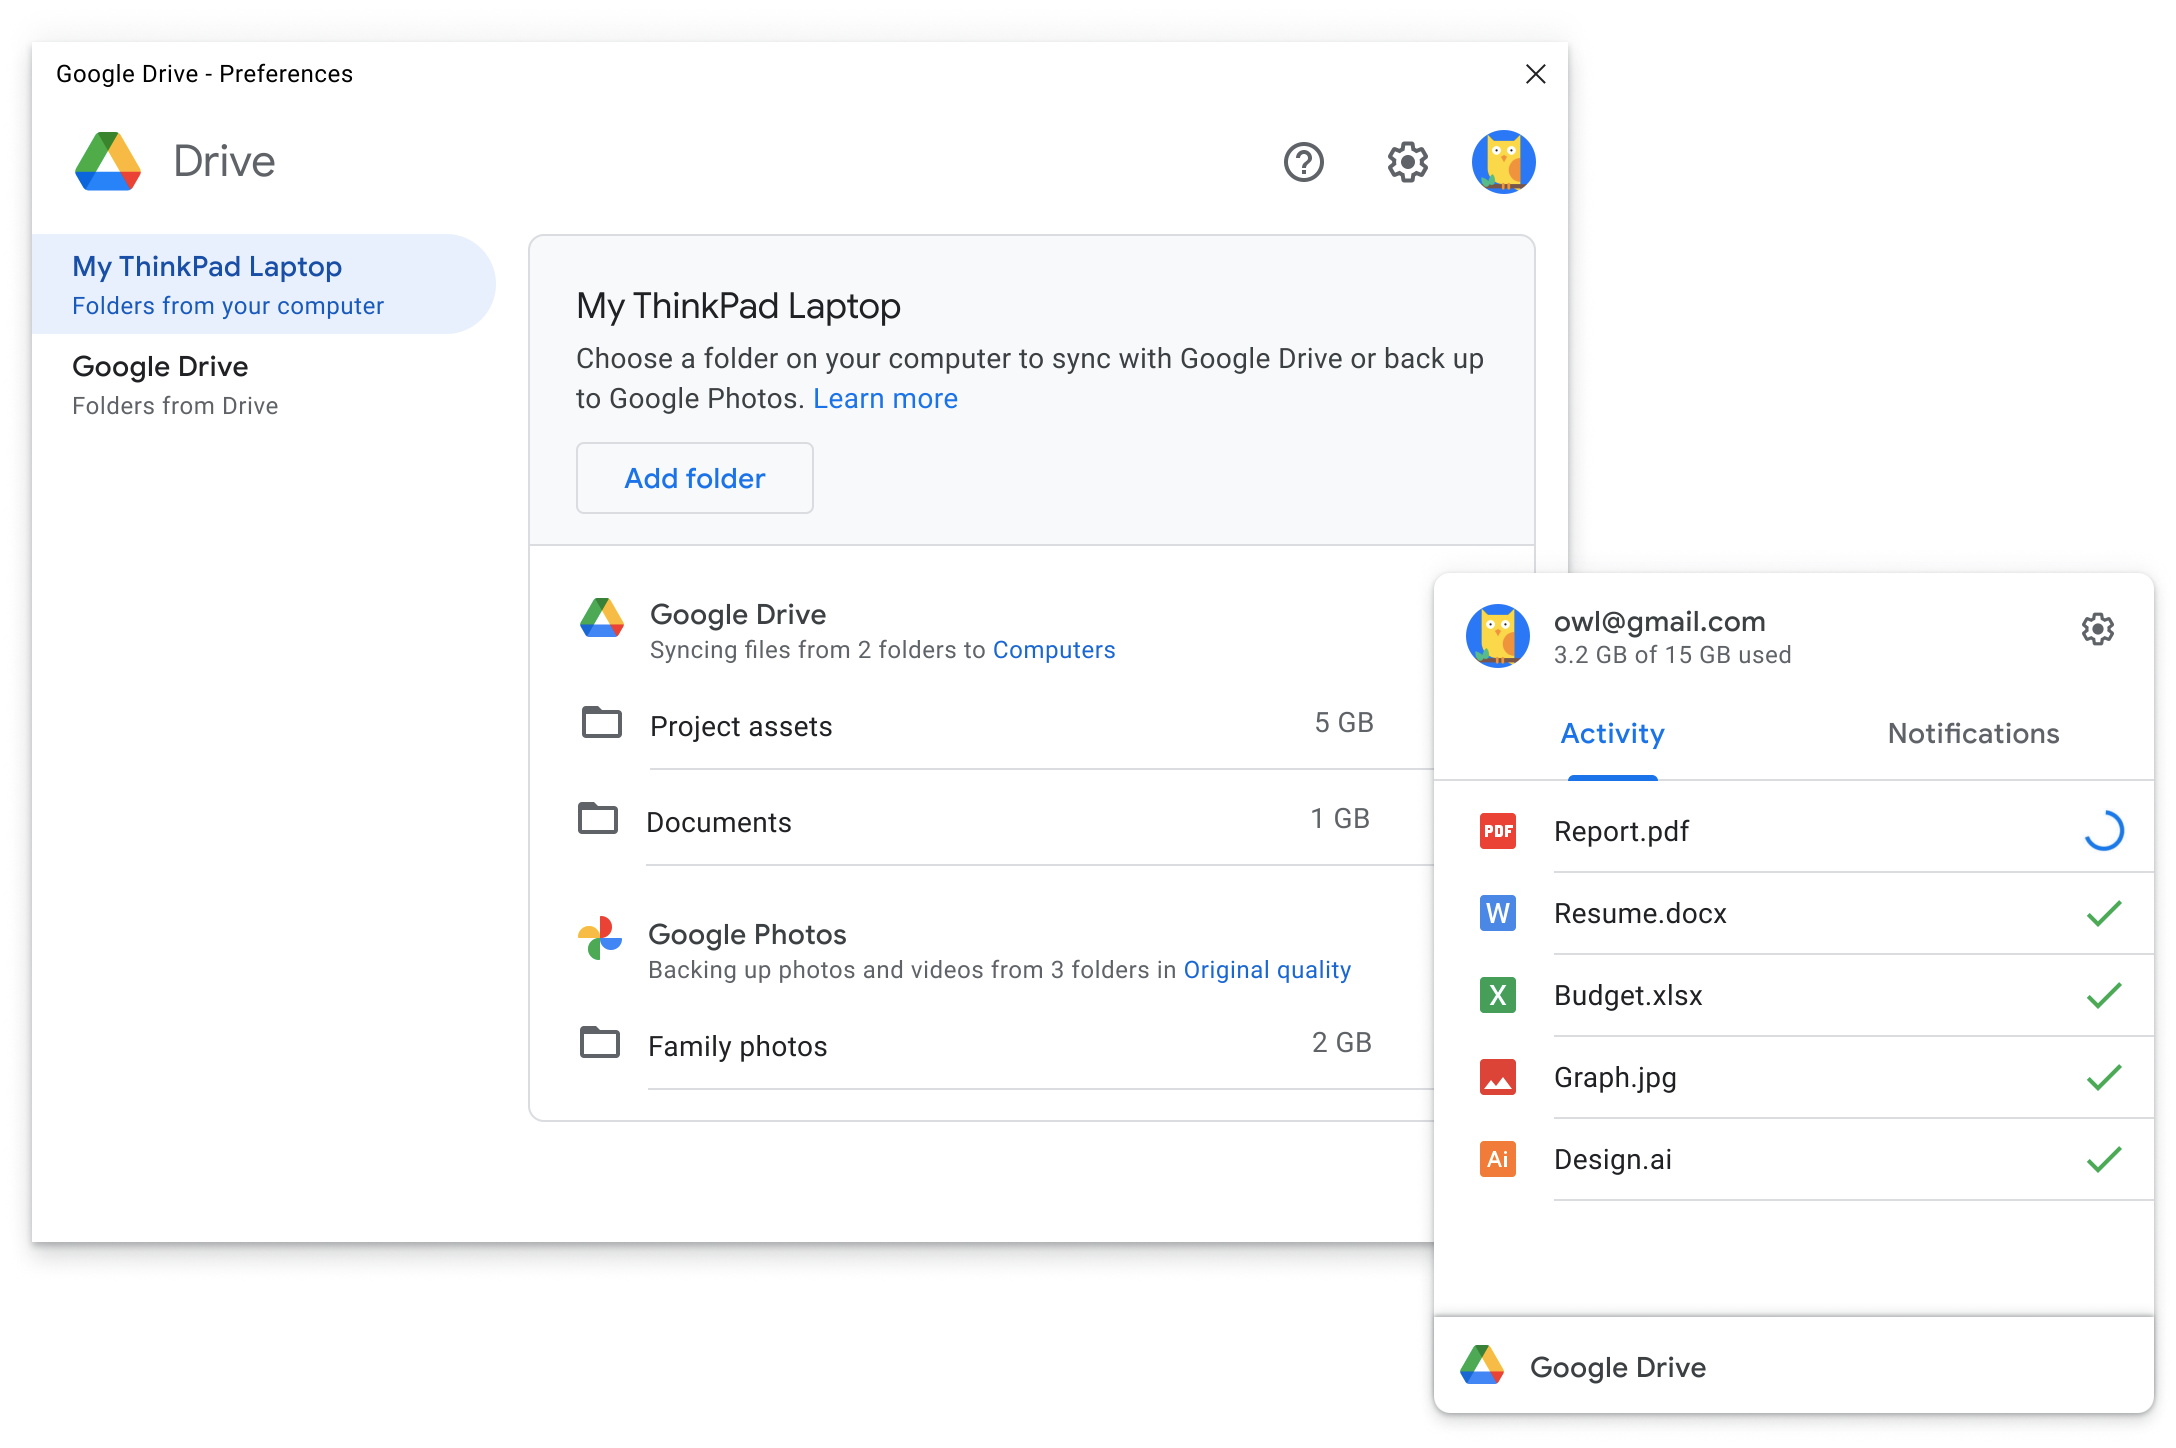The width and height of the screenshot is (2176, 1448).
Task: Click the Computers link in sync description
Action: point(1052,650)
